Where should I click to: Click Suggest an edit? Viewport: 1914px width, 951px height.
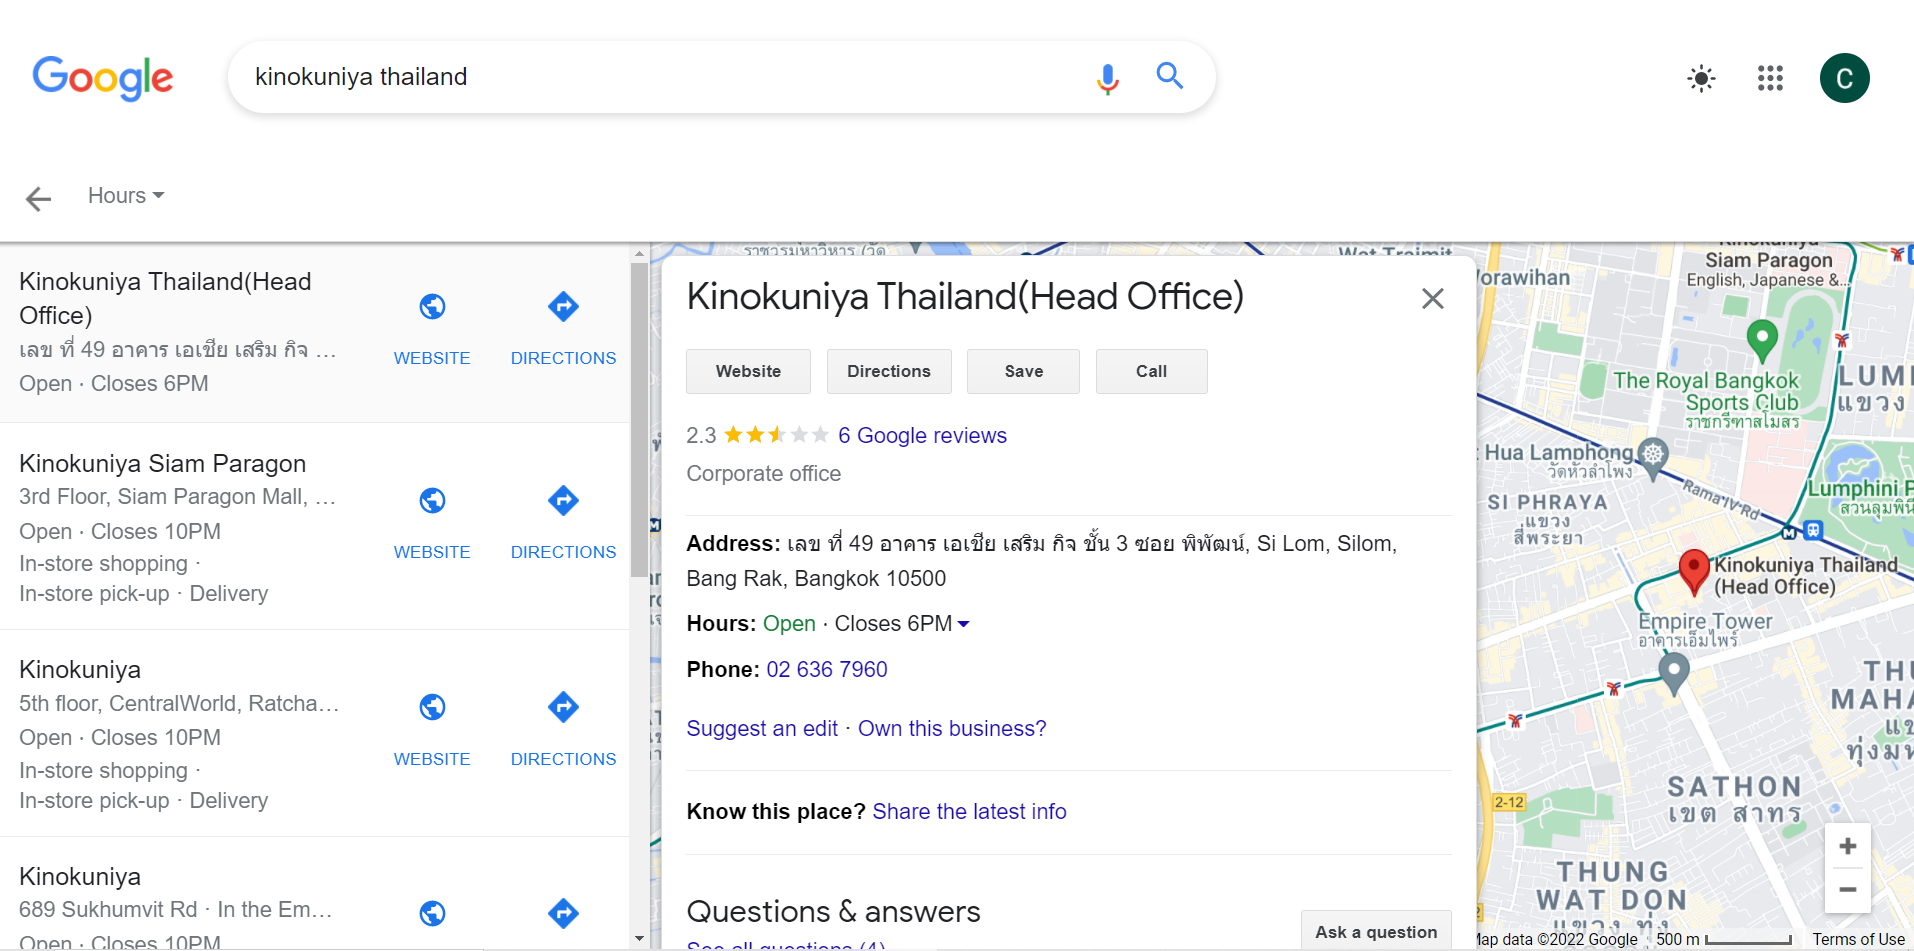[762, 728]
